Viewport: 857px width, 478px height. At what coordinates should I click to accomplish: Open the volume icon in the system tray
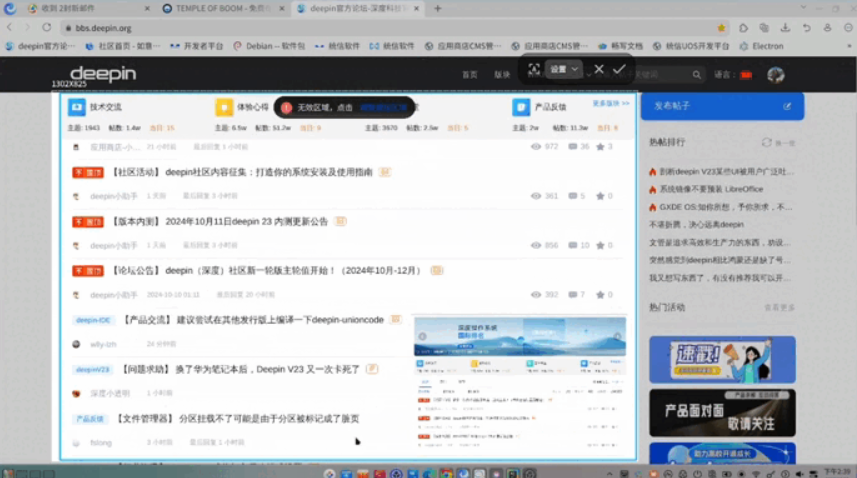799,474
